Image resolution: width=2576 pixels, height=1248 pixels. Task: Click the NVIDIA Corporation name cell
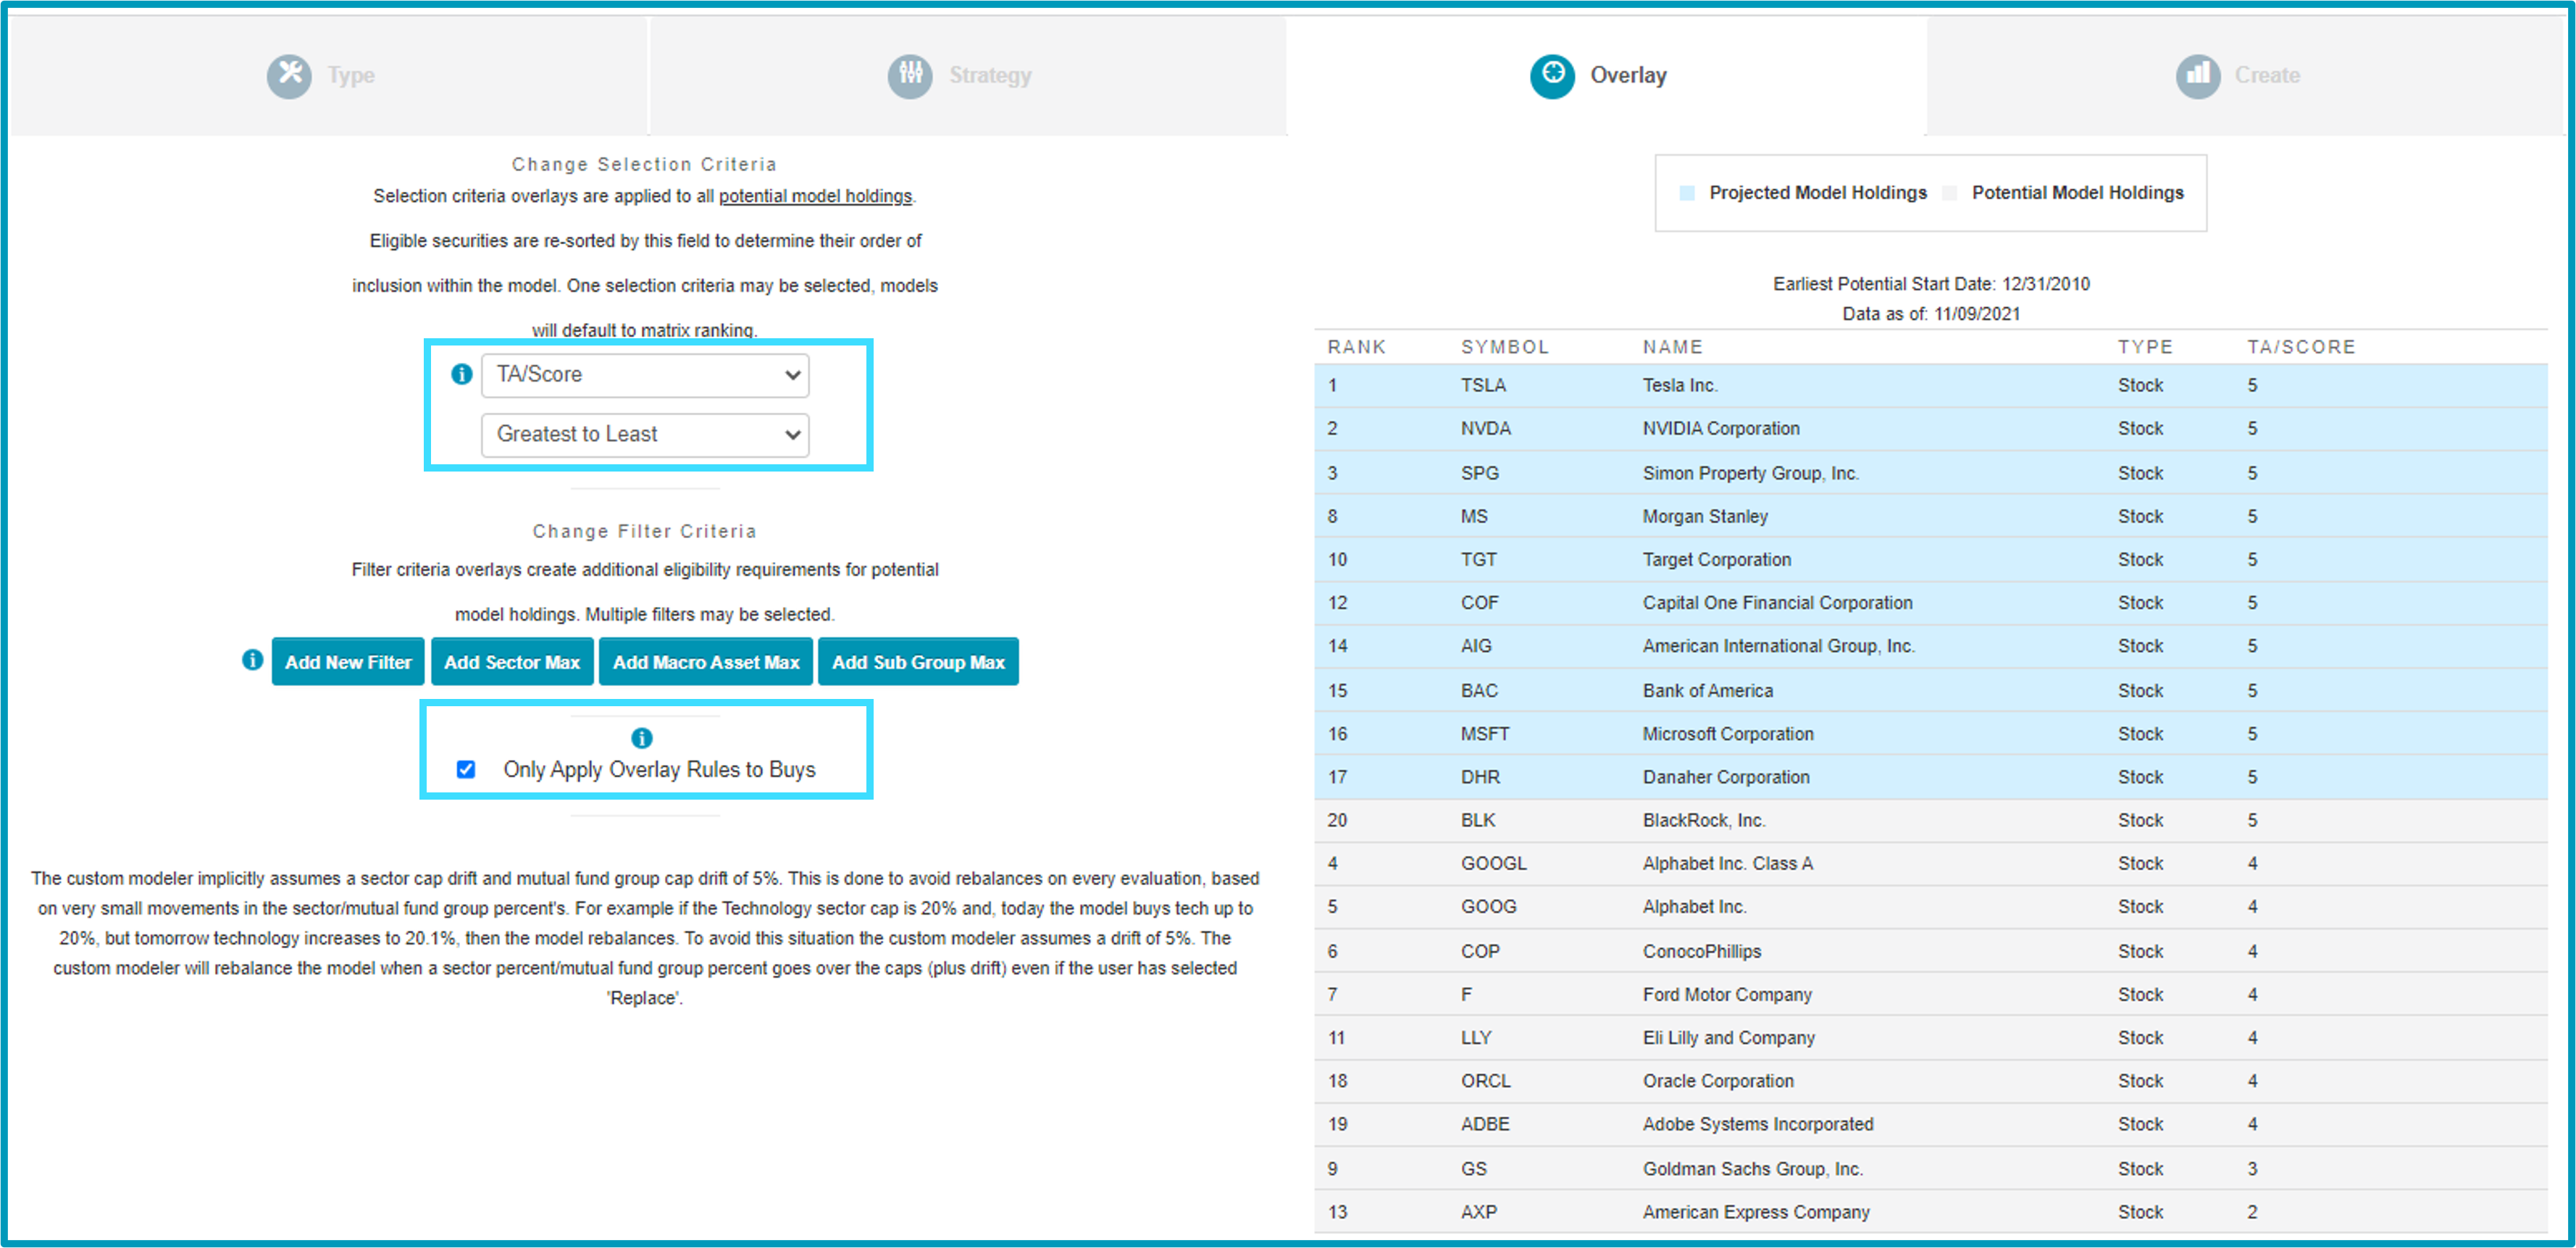pyautogui.click(x=1720, y=428)
